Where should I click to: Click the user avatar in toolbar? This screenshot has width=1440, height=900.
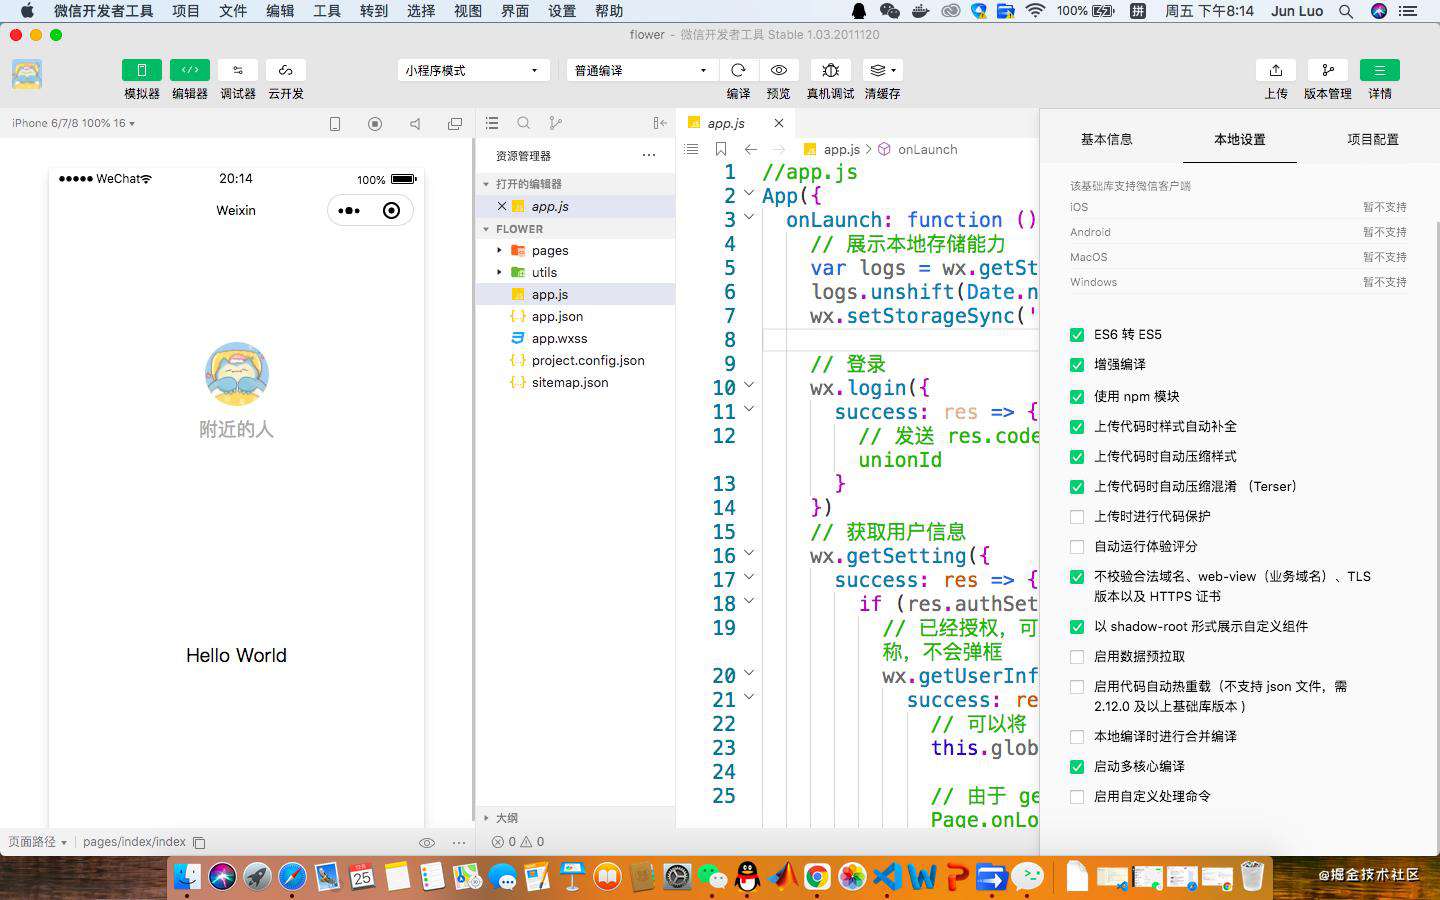pos(27,75)
